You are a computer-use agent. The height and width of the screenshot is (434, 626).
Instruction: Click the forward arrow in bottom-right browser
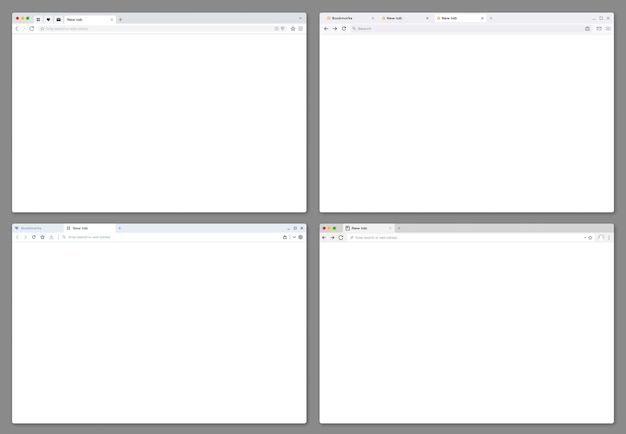332,238
